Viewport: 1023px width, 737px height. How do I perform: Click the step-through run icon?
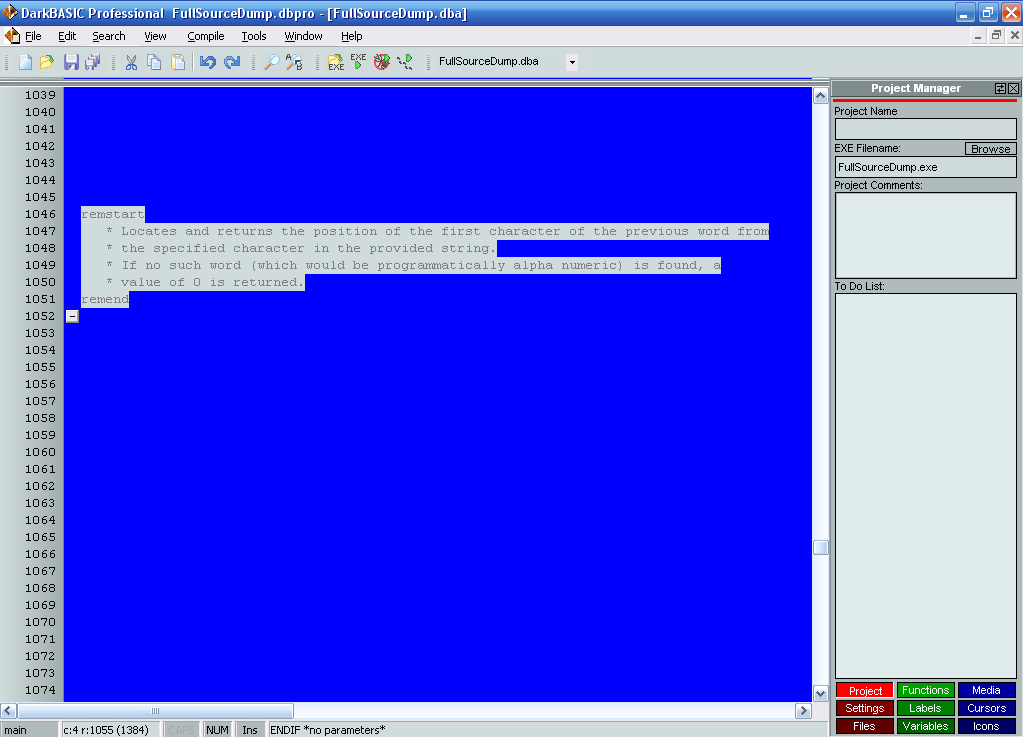click(405, 62)
